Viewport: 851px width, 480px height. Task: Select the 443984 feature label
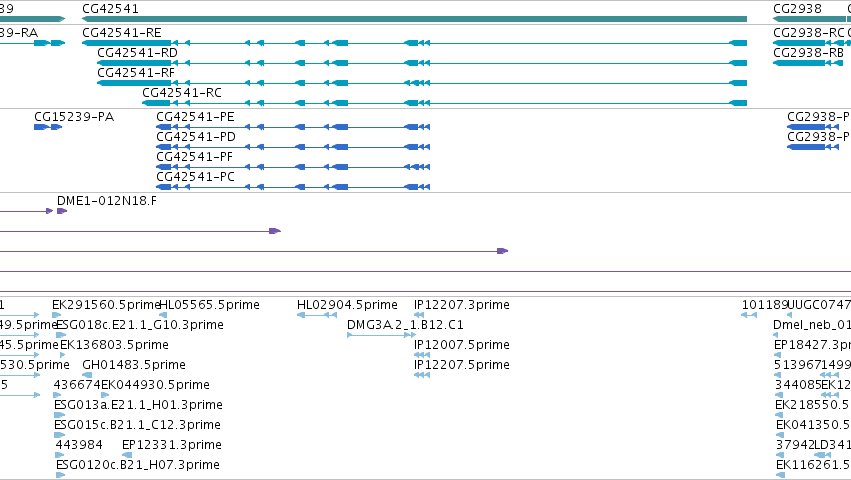[79, 446]
